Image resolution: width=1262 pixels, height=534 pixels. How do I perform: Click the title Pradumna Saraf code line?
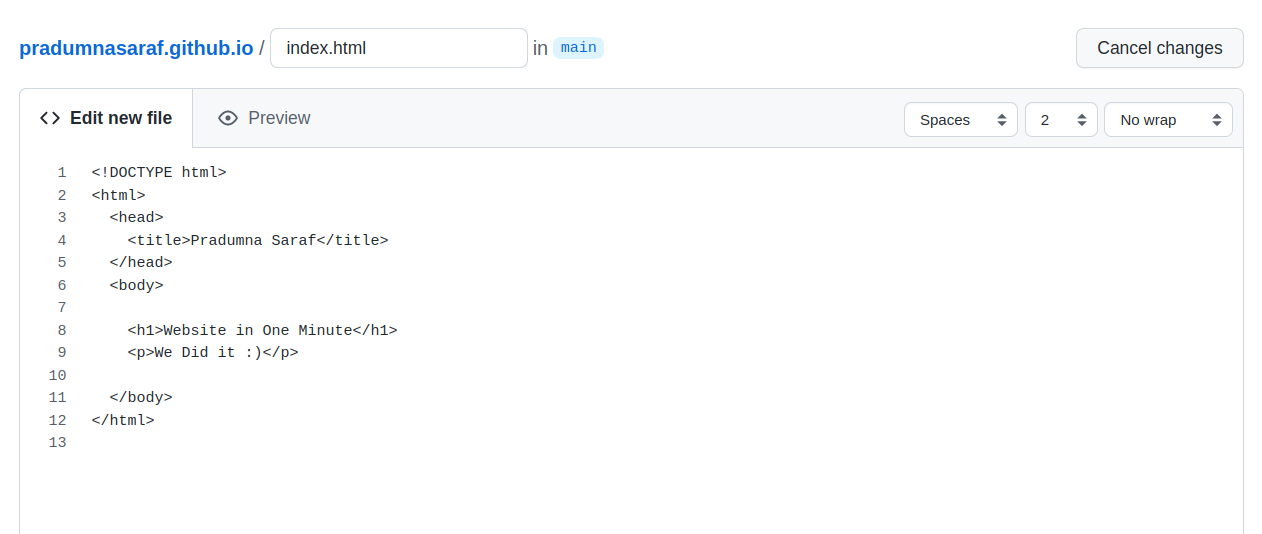(258, 240)
